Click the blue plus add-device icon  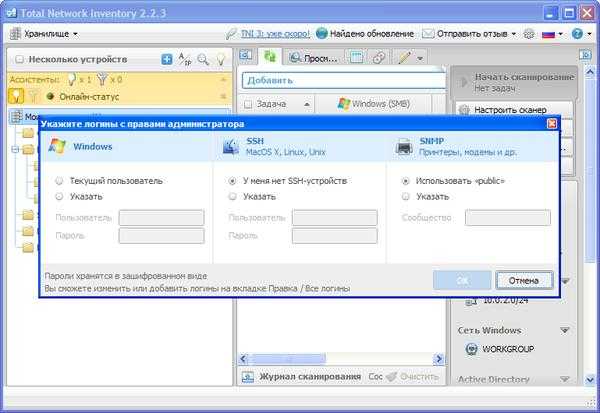click(167, 59)
